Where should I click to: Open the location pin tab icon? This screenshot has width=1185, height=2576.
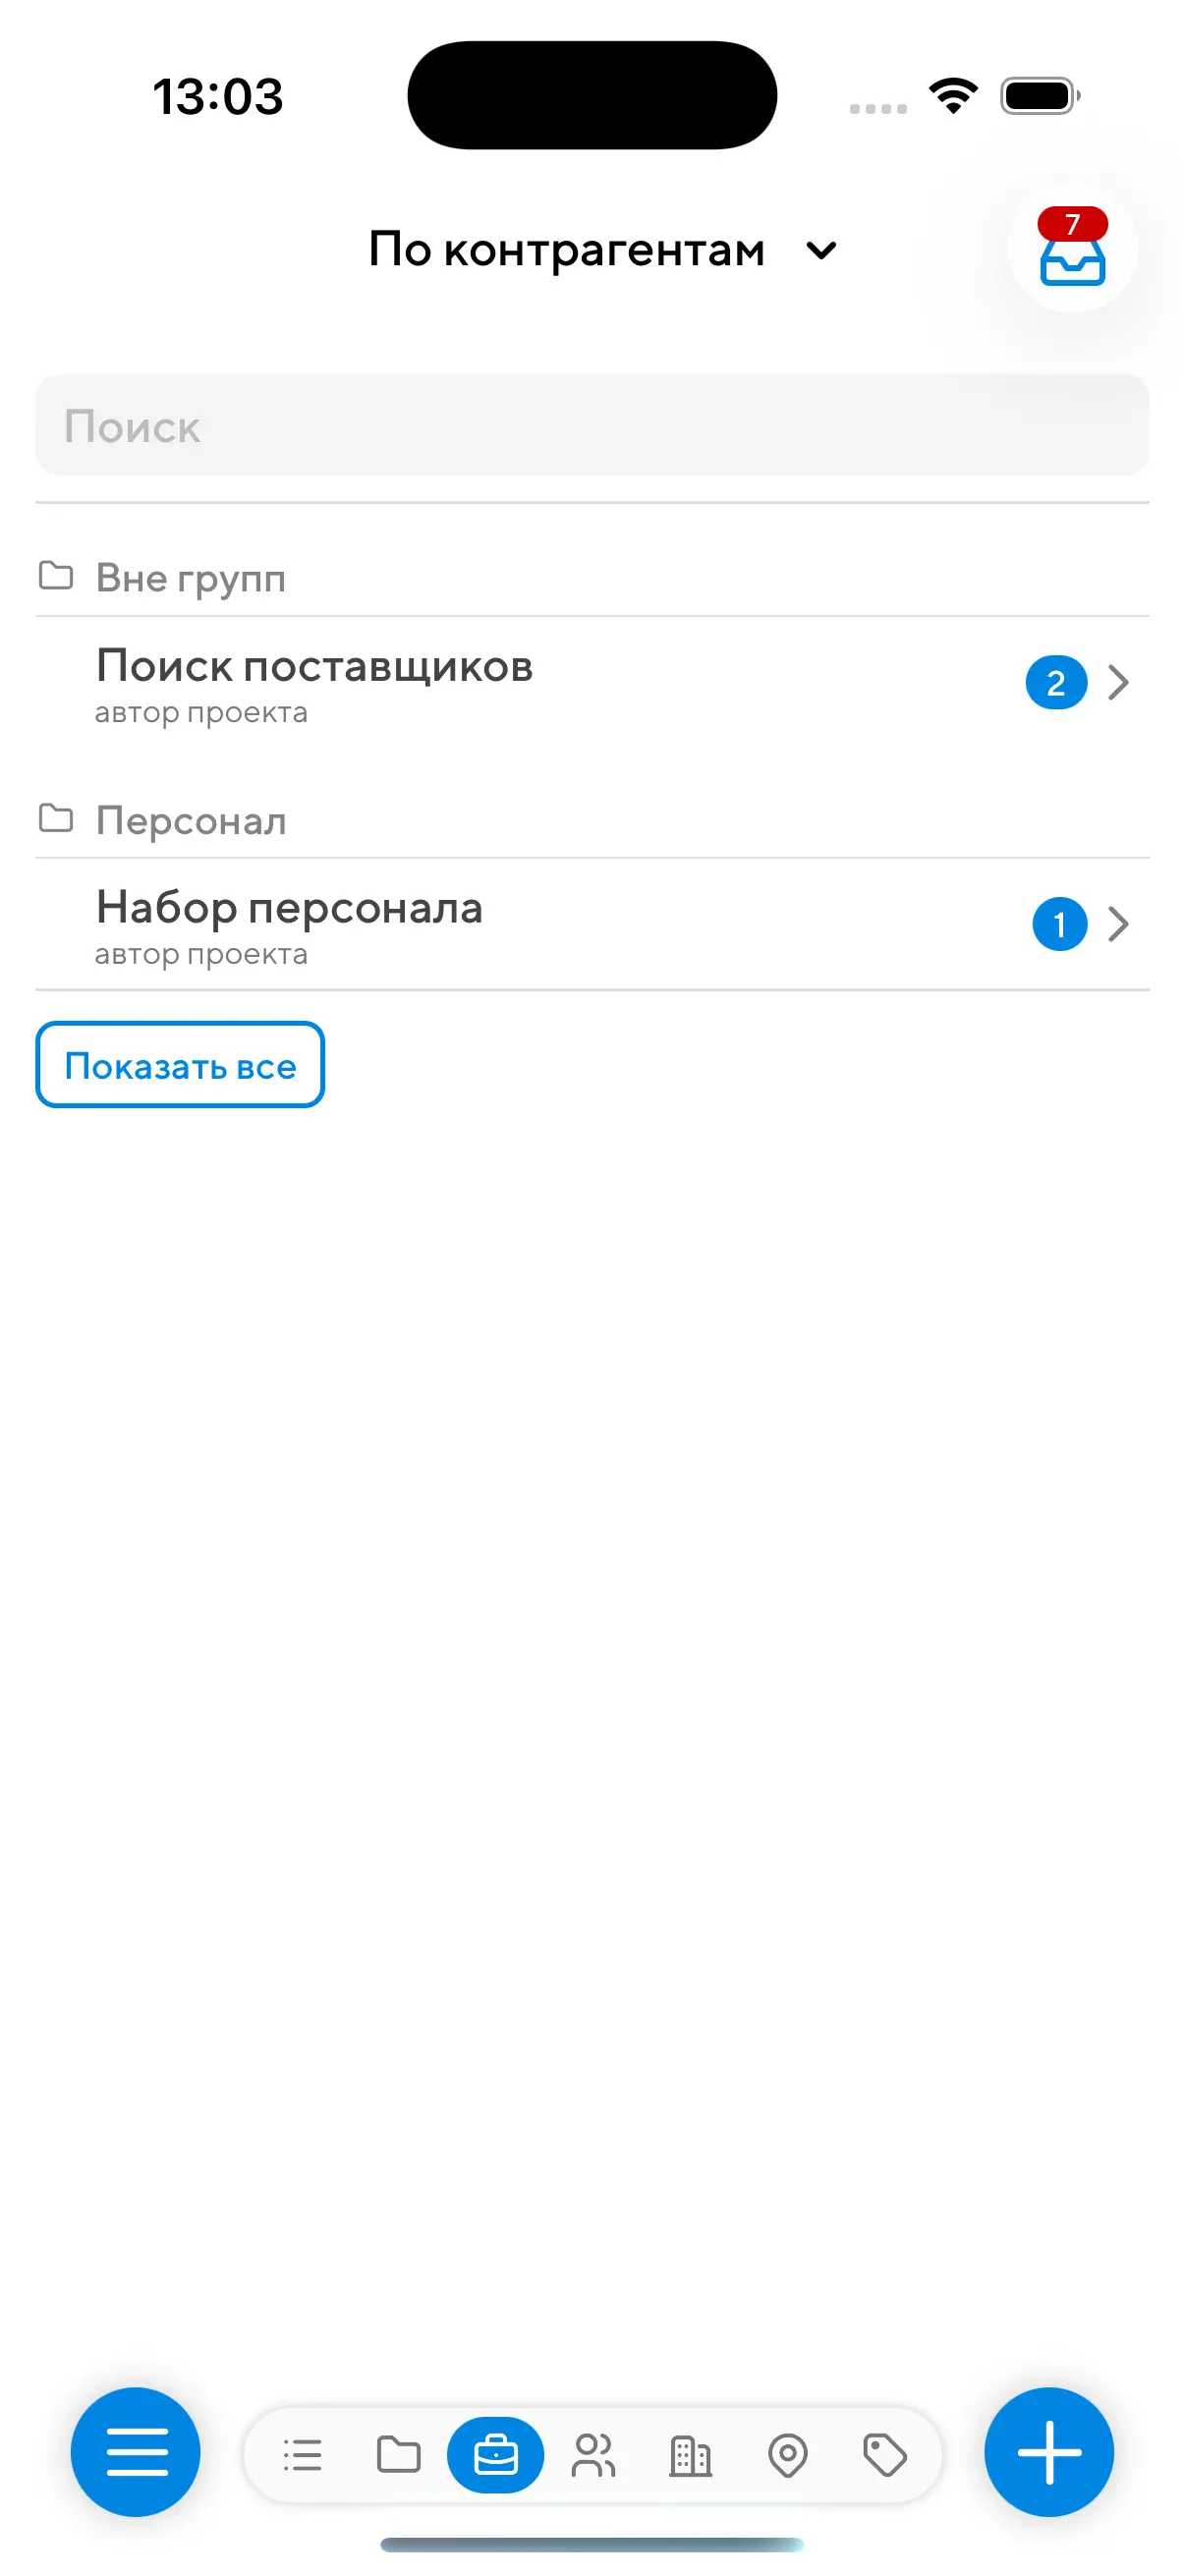point(787,2454)
